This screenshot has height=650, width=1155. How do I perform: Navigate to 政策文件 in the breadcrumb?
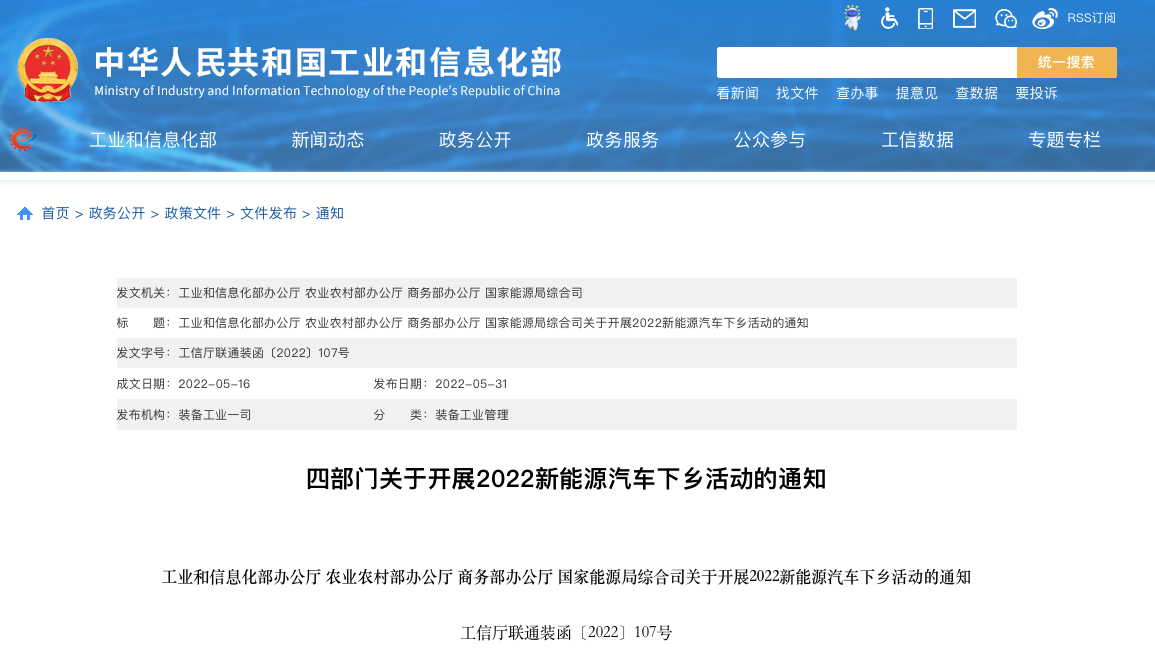click(x=193, y=214)
